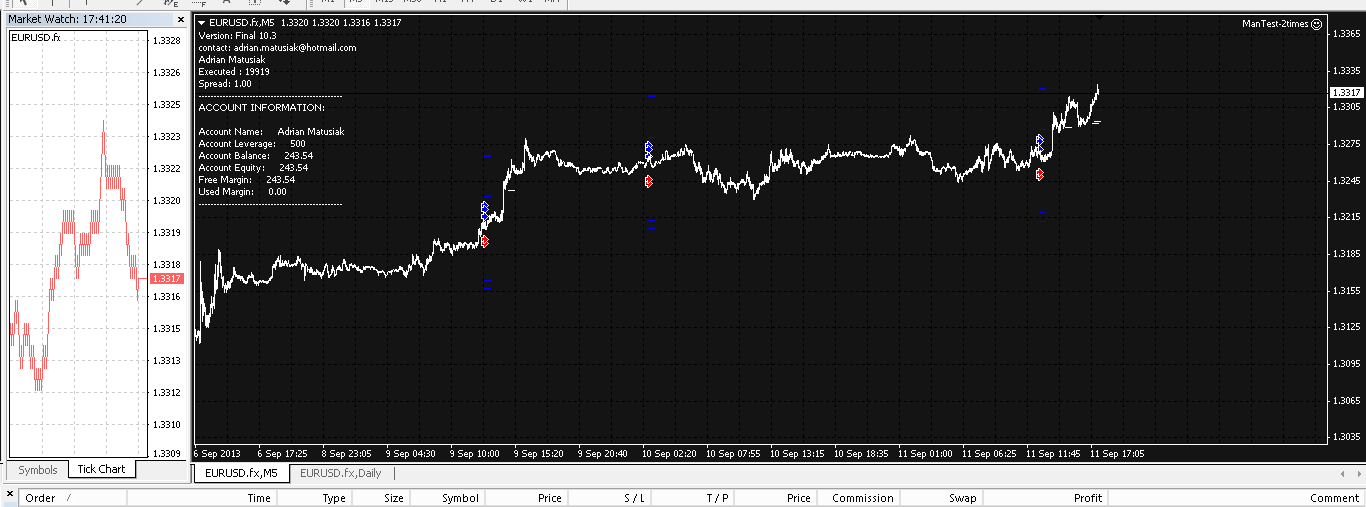Viewport: 1366px width, 507px height.
Task: Click the Spread: 1.00 text
Action: (225, 83)
